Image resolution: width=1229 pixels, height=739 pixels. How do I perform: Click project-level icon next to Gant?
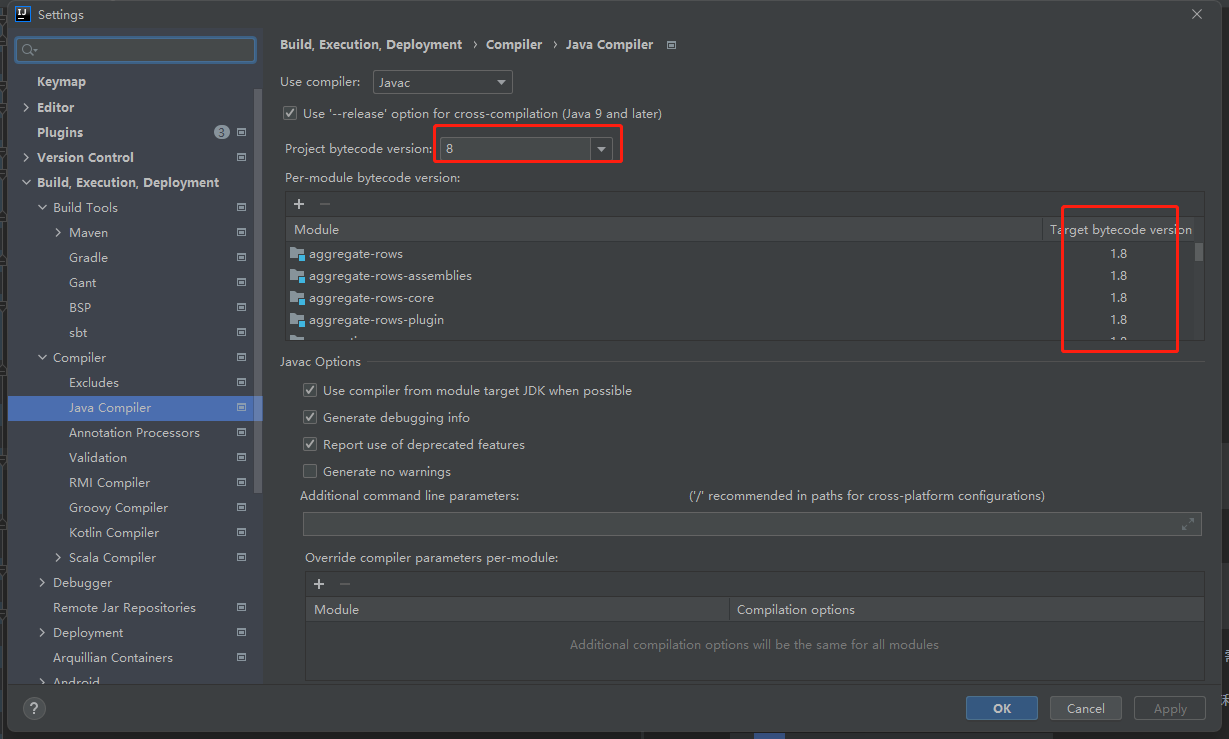[x=241, y=282]
